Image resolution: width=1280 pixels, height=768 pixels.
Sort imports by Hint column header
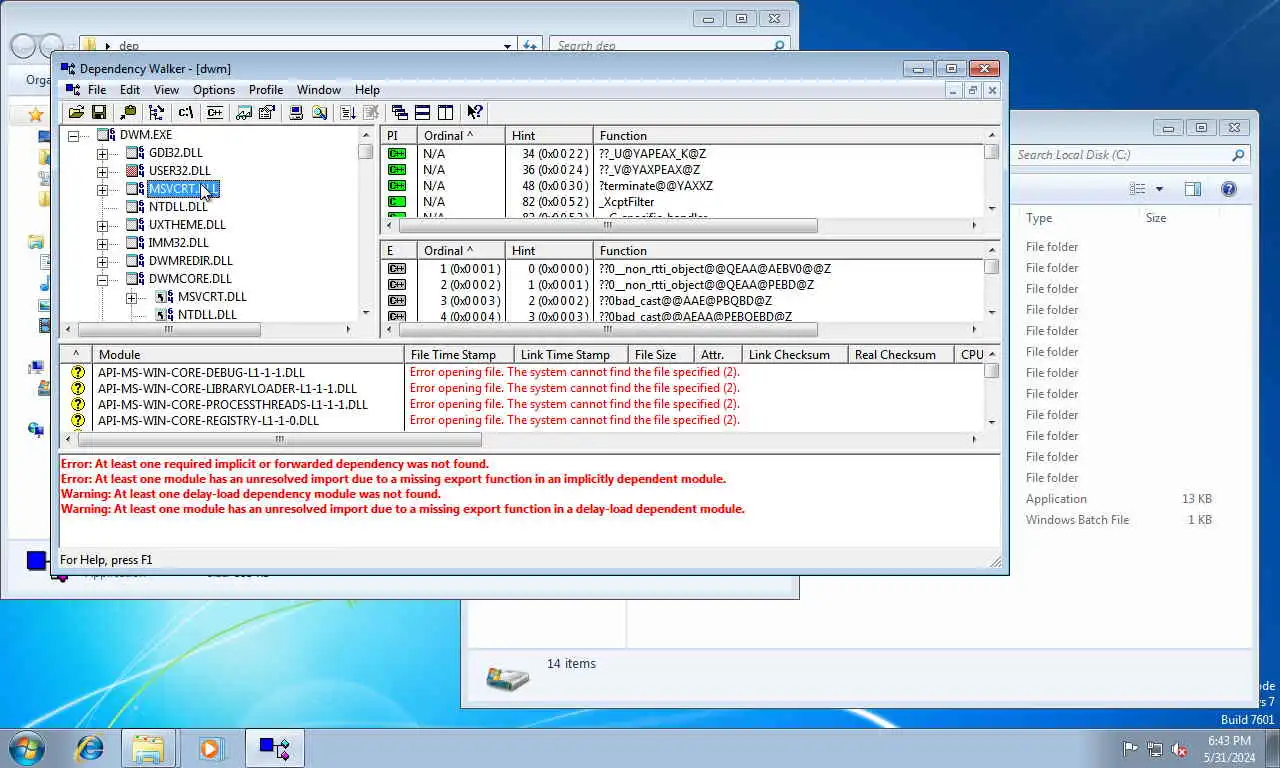click(549, 135)
